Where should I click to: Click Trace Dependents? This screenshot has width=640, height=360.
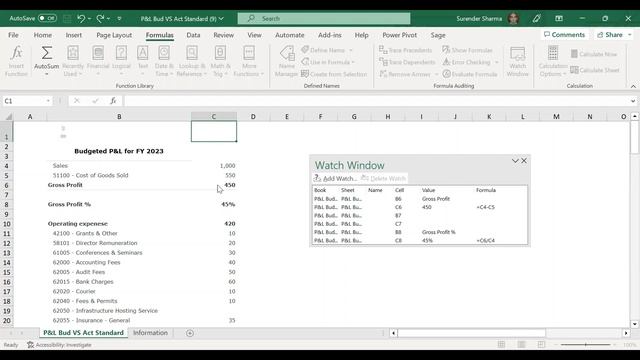click(x=407, y=62)
